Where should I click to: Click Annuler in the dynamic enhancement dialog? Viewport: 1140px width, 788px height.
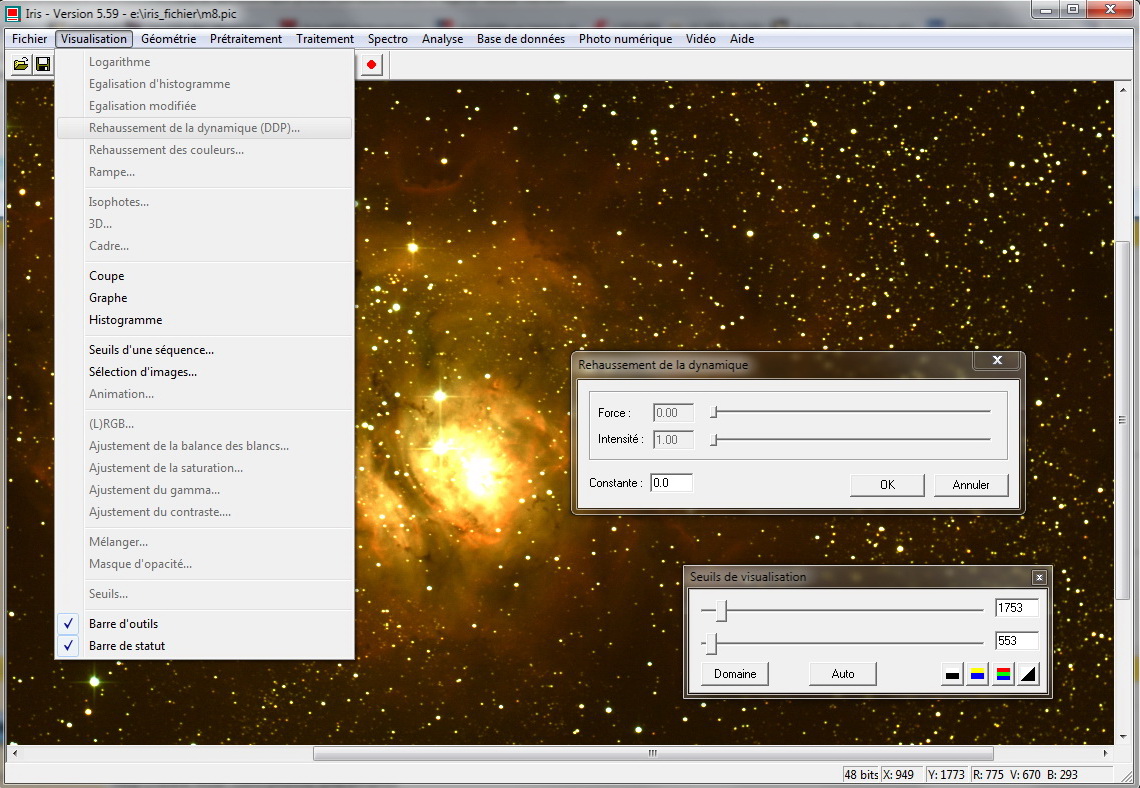point(971,485)
